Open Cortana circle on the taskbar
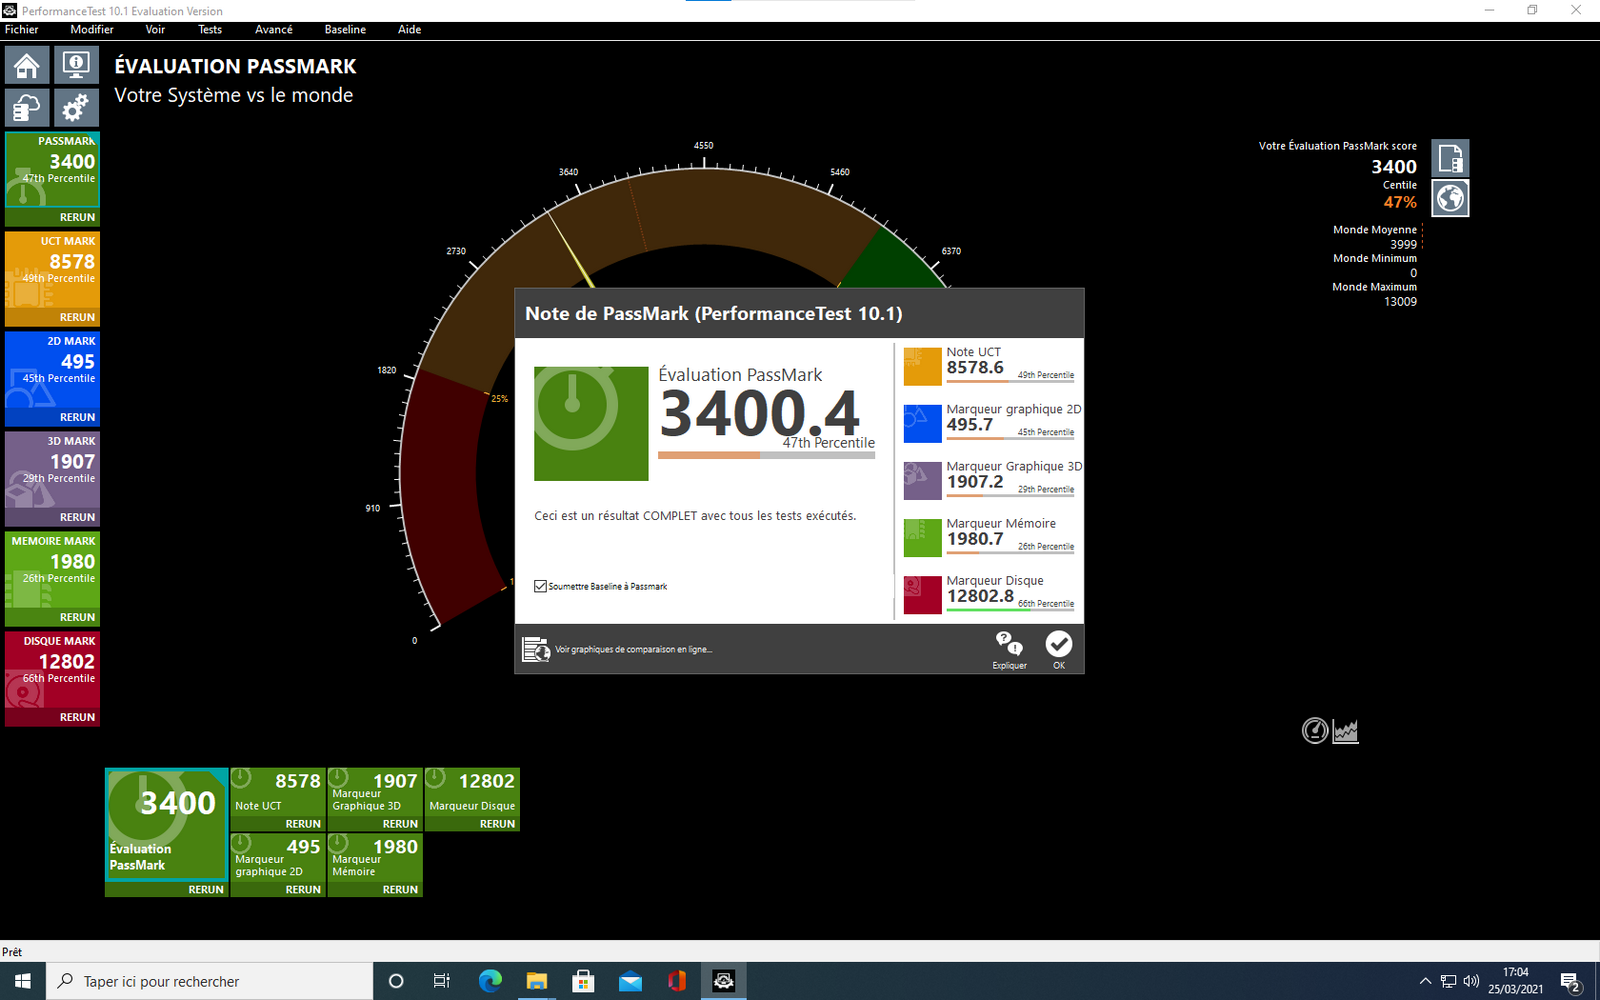1600x1000 pixels. point(396,981)
